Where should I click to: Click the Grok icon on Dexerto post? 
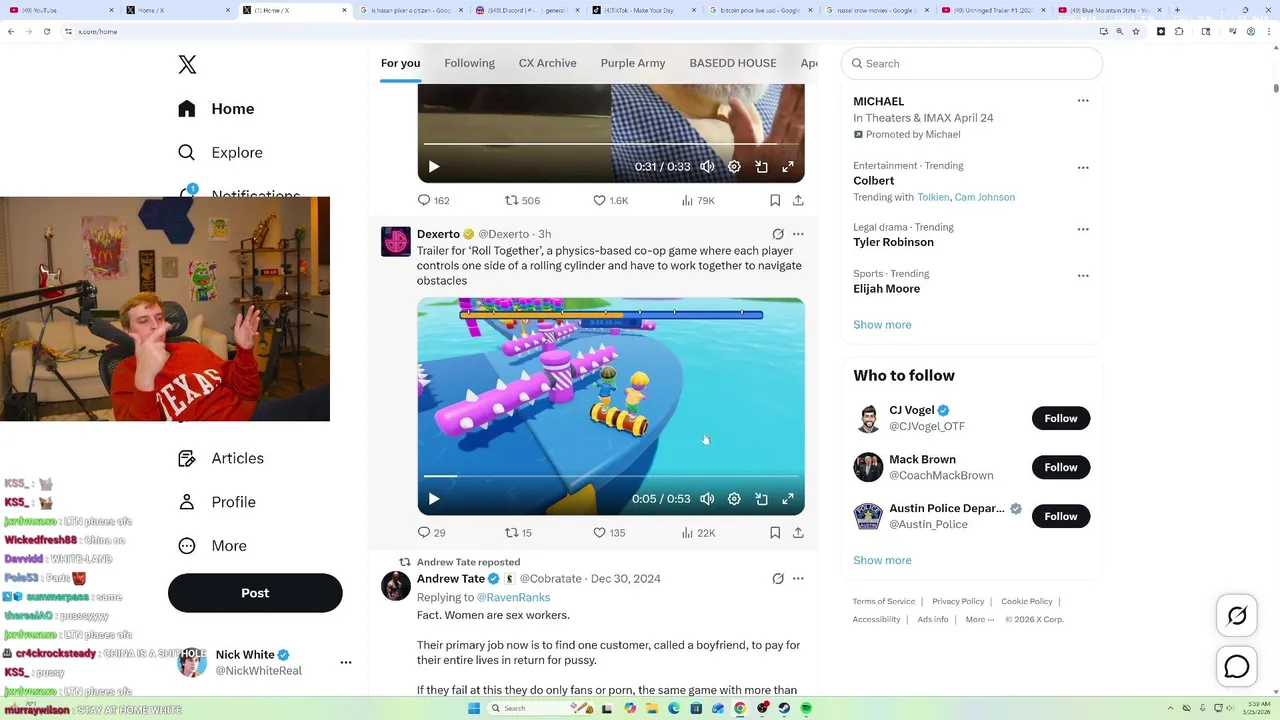778,234
